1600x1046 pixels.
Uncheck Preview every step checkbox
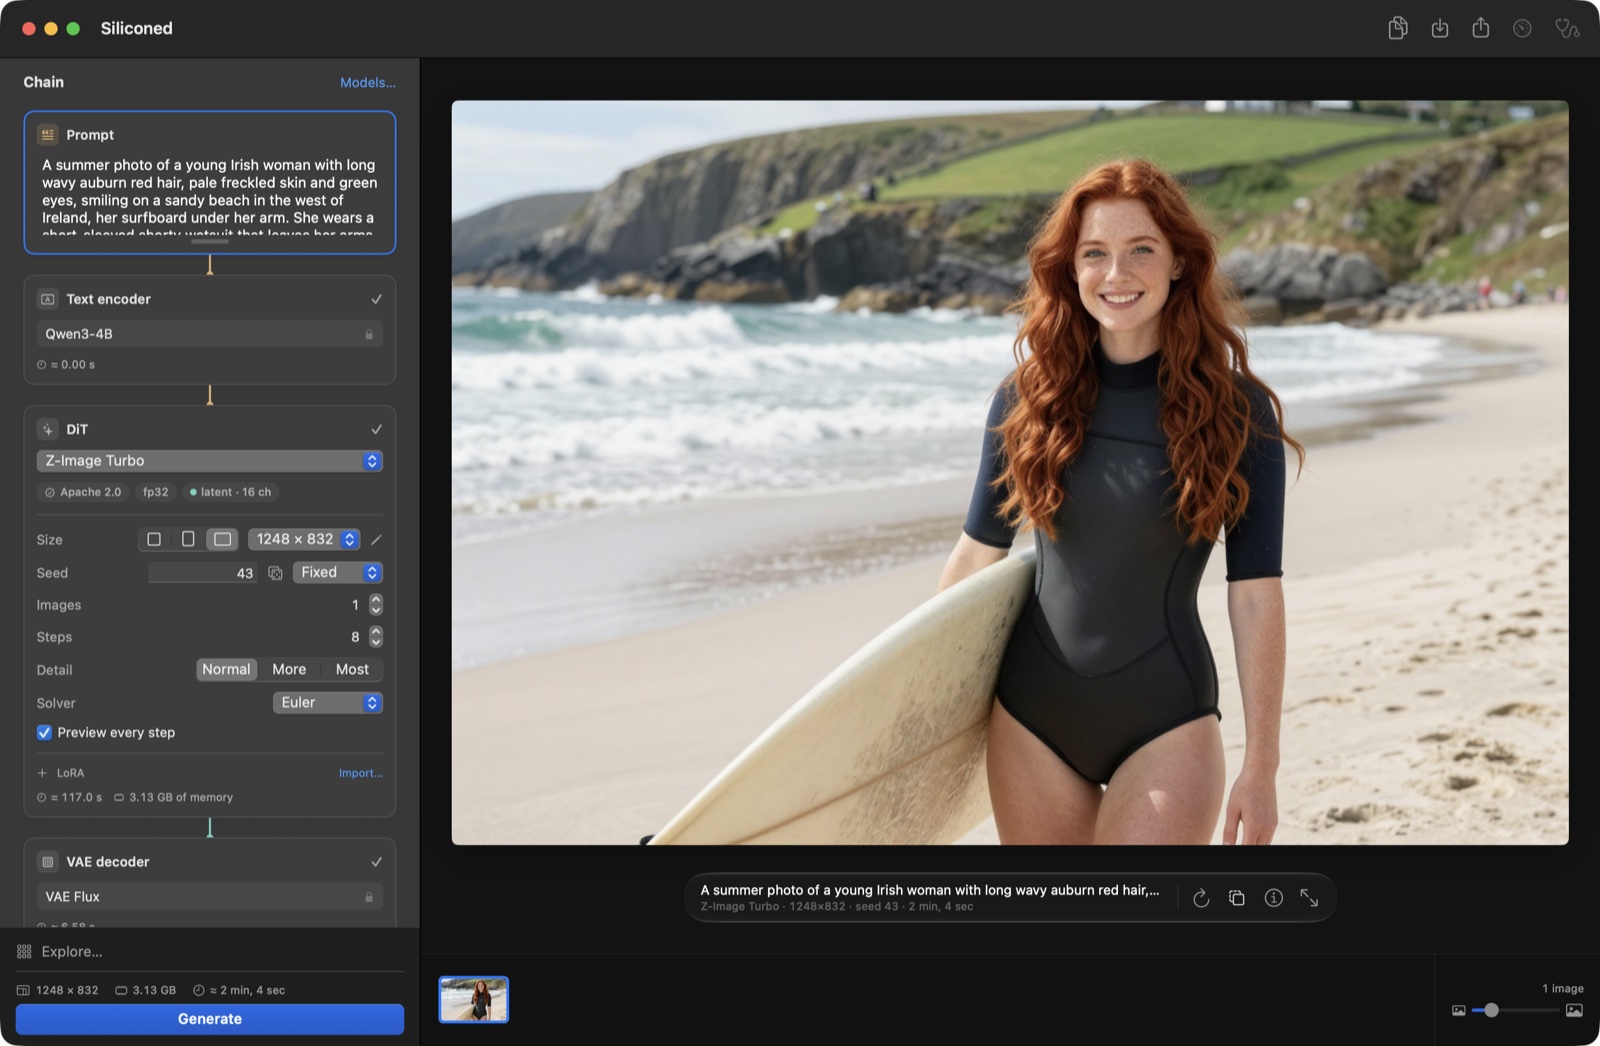pyautogui.click(x=44, y=732)
